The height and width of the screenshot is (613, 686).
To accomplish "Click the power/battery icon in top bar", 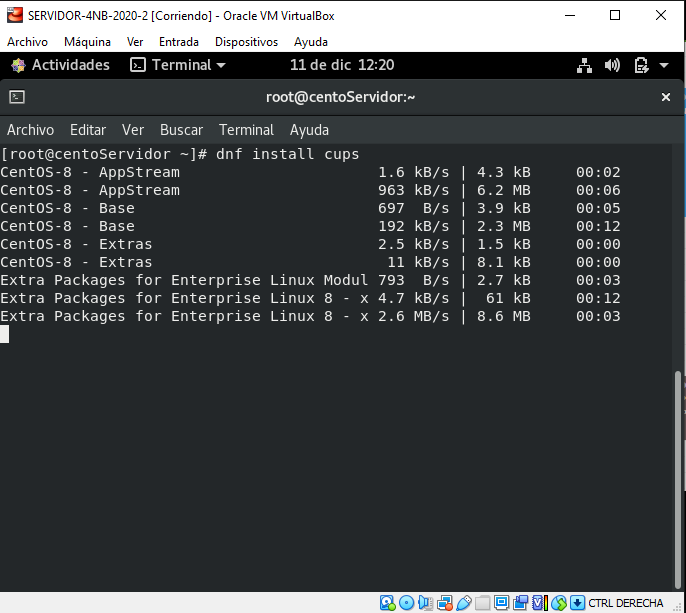I will (x=641, y=66).
